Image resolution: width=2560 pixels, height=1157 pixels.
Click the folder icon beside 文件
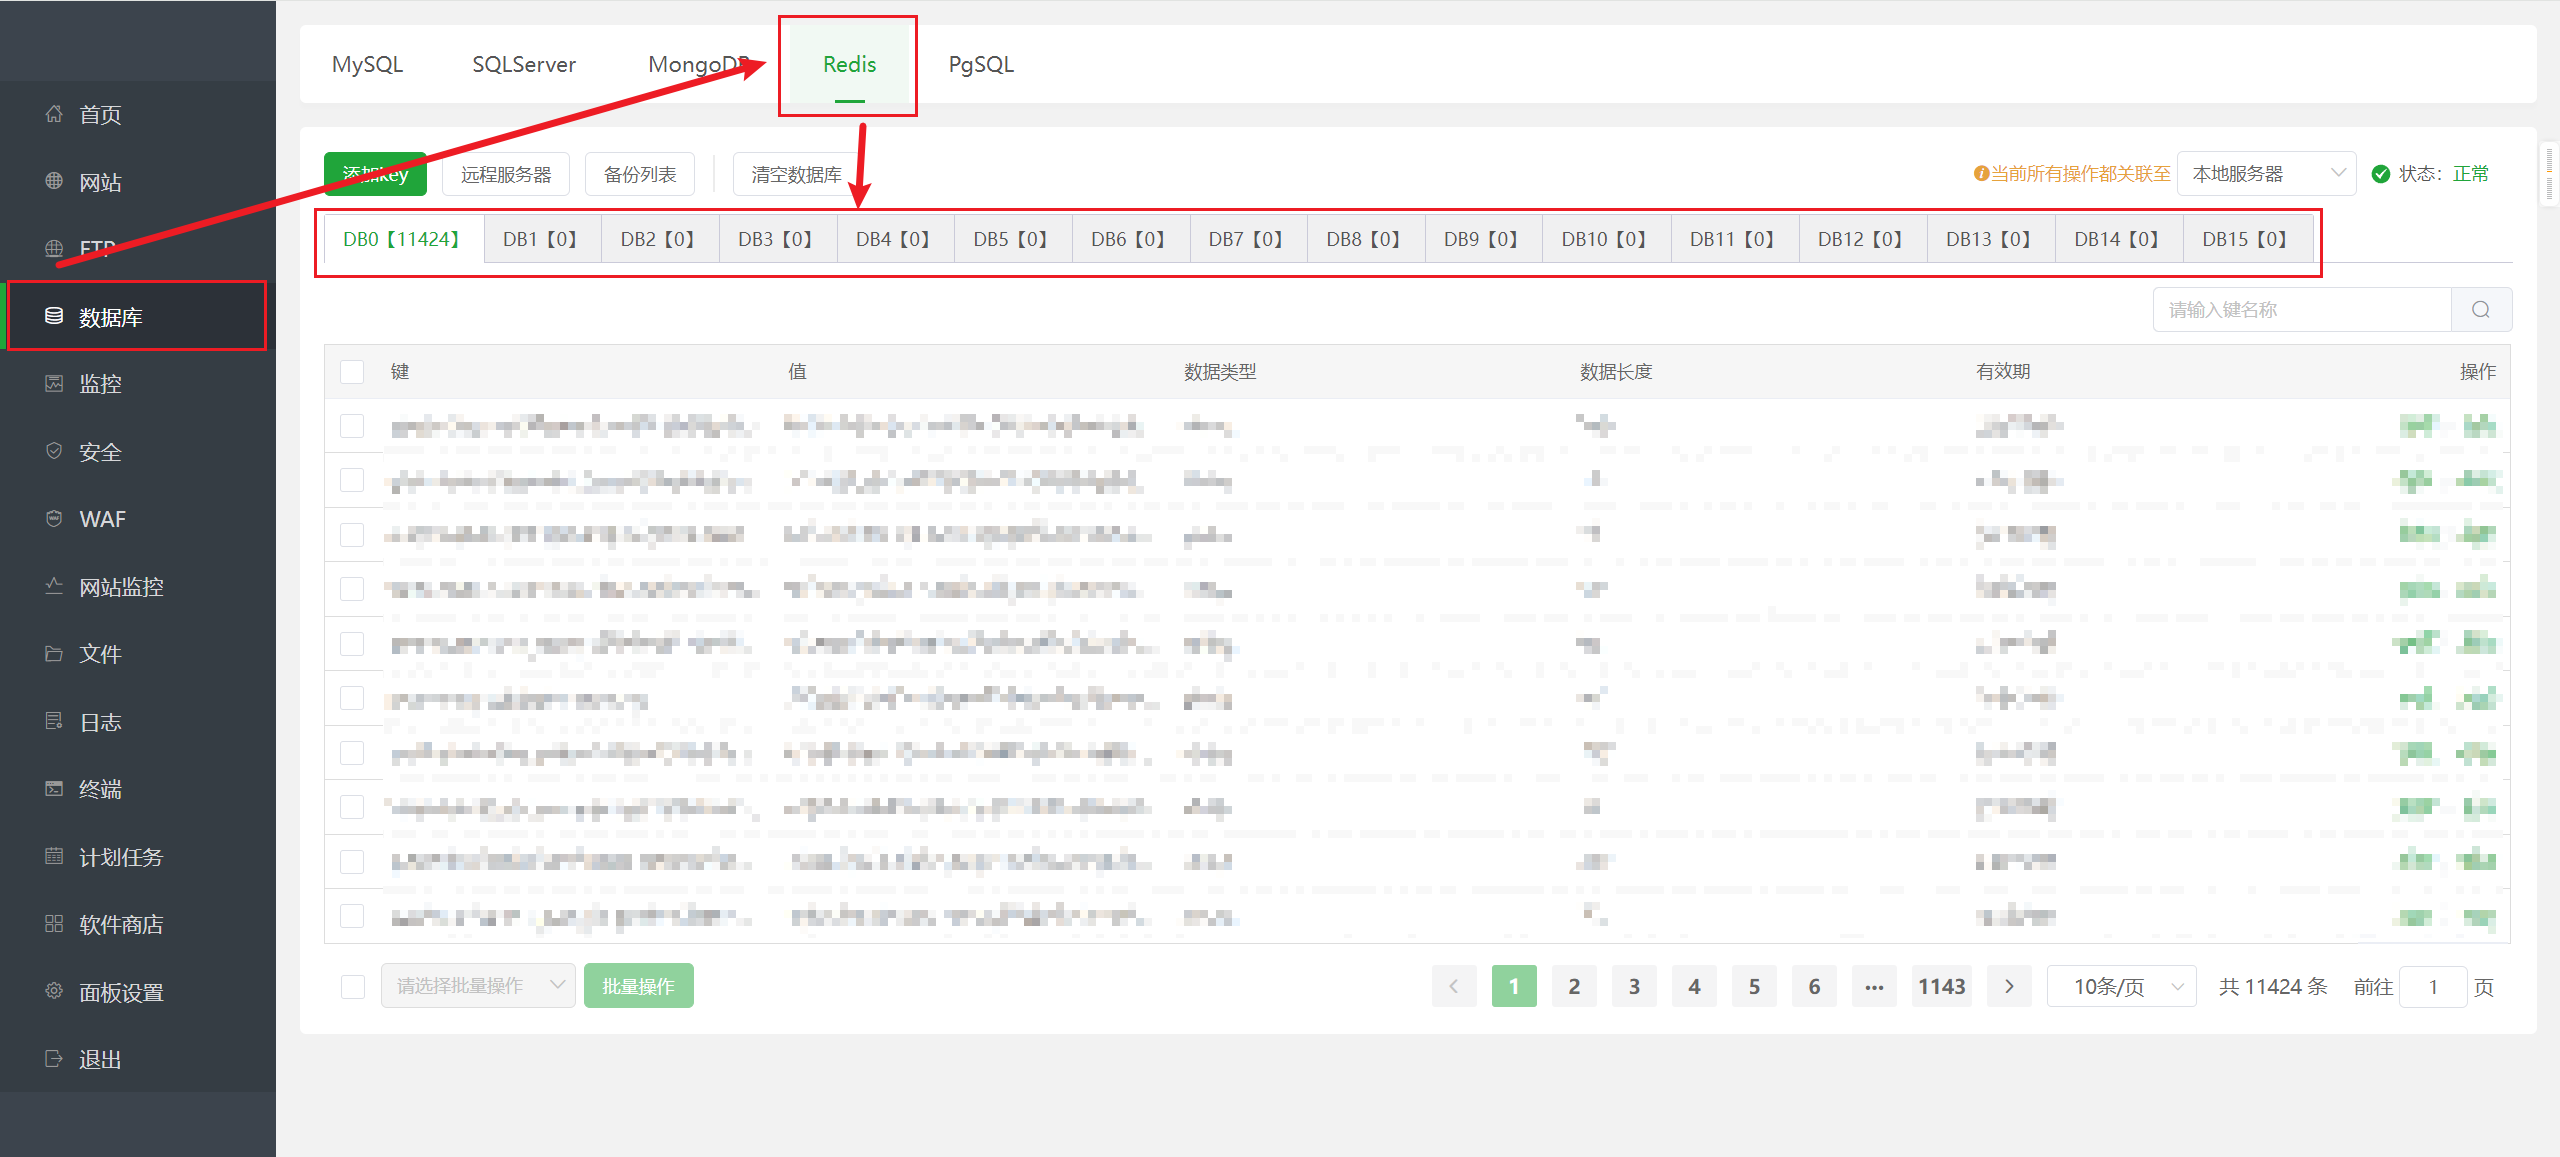(54, 653)
